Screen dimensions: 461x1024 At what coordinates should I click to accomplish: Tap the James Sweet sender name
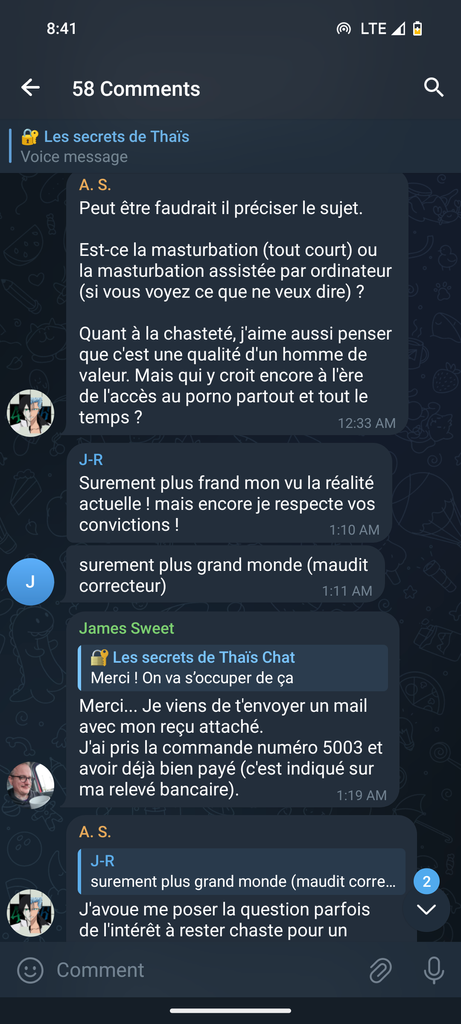tap(126, 628)
